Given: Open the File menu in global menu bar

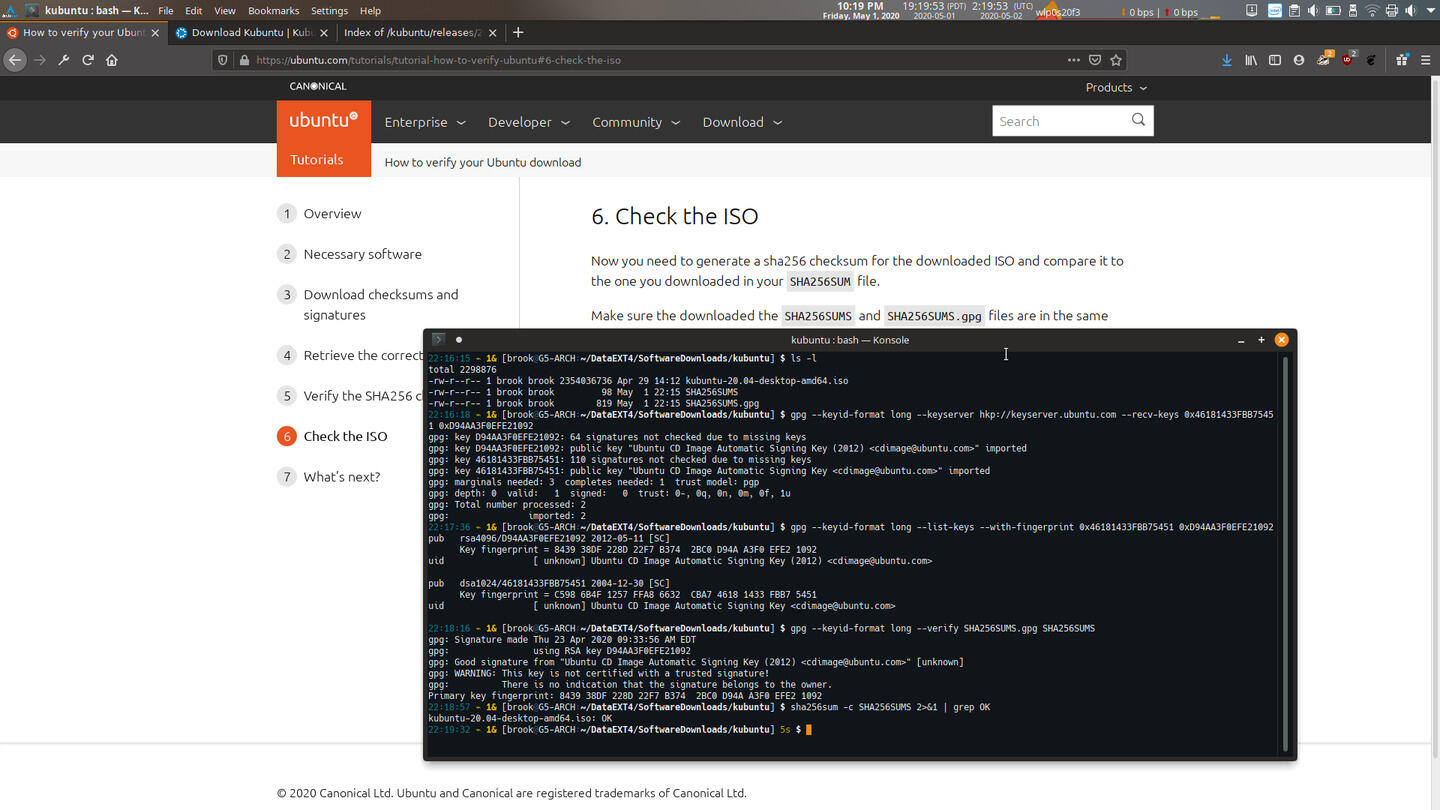Looking at the screenshot, I should [x=166, y=10].
